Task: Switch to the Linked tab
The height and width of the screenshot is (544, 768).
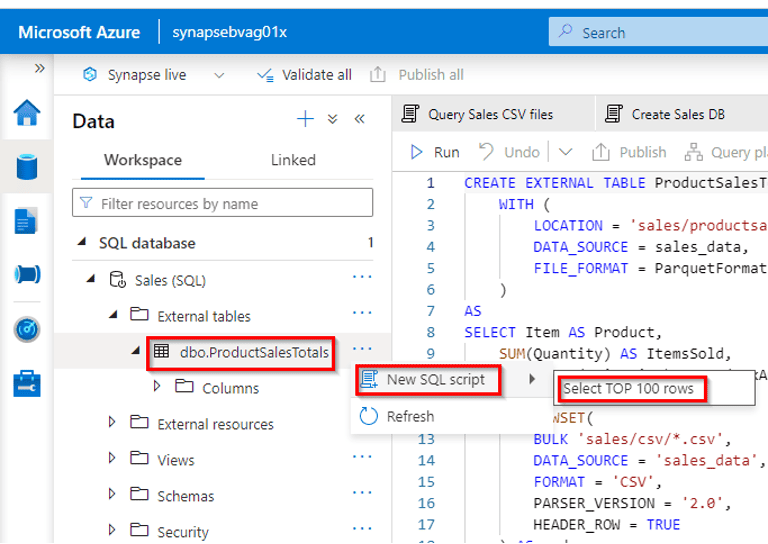Action: [293, 160]
